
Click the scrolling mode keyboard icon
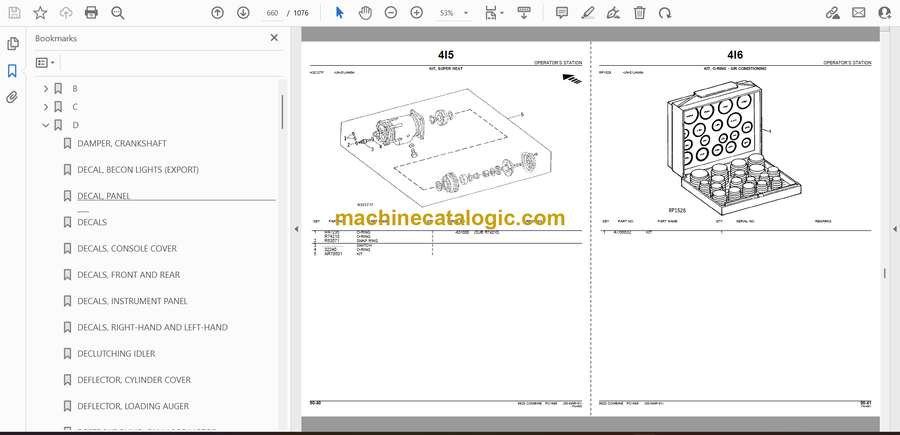pos(523,13)
